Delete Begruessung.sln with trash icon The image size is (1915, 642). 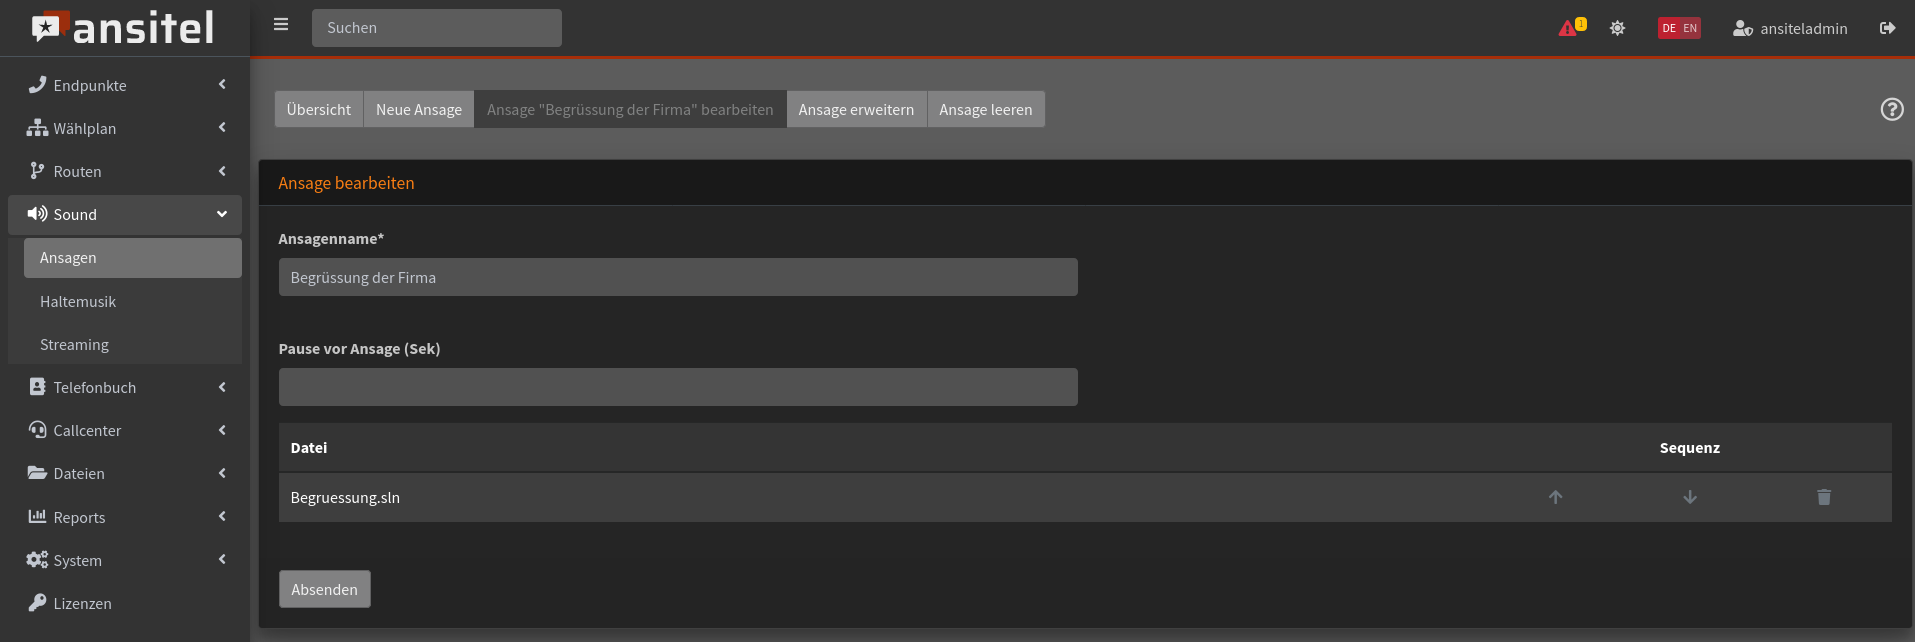coord(1823,497)
